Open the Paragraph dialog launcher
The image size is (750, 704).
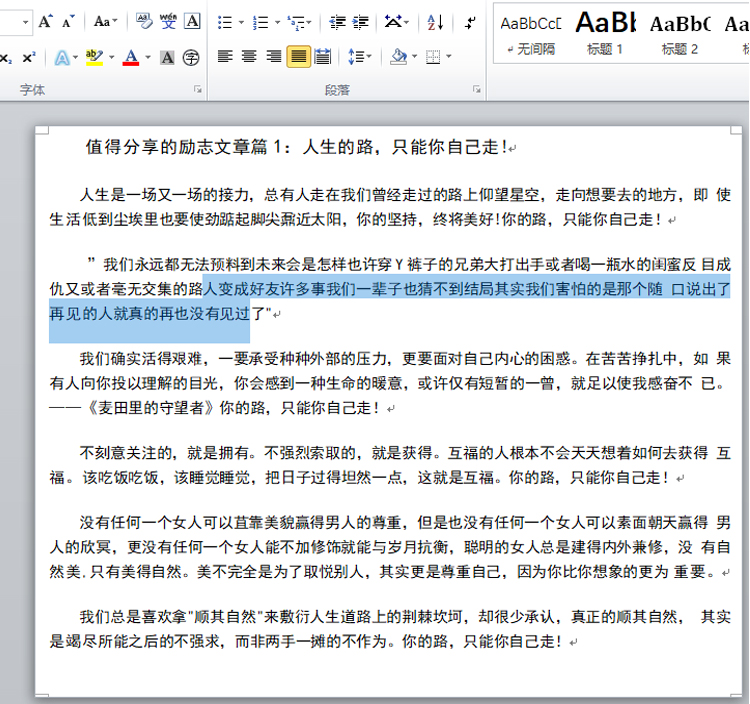coord(476,89)
